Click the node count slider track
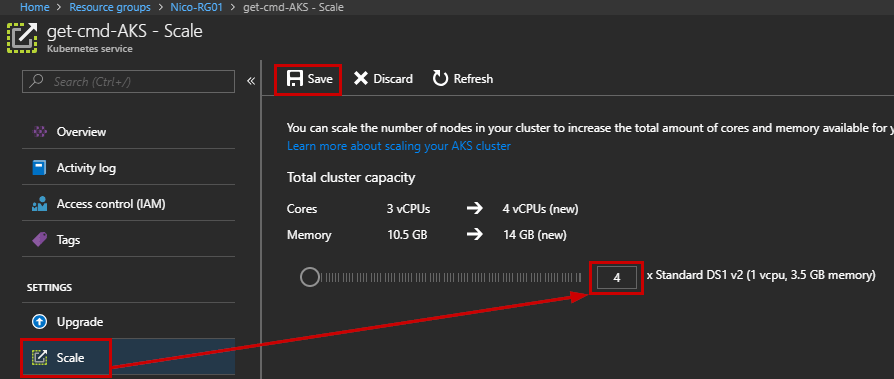This screenshot has width=894, height=379. [450, 278]
